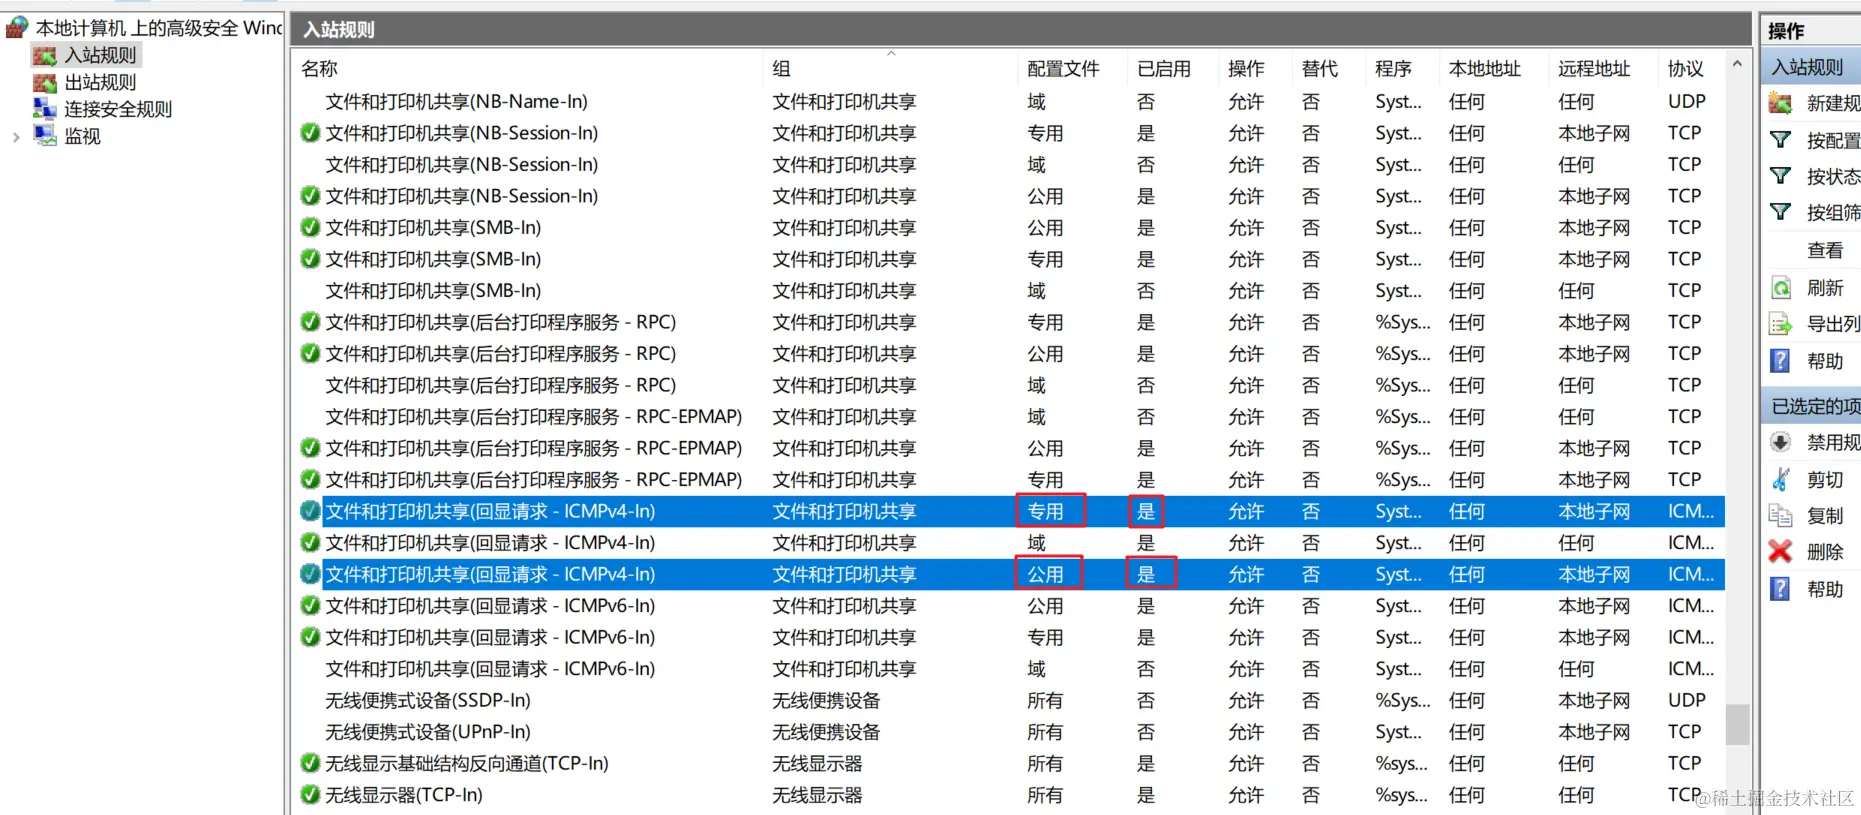Click green check icon of 文件和打印机共享(后台打印程序服务 - RPC-EPMAP) 专用 row
This screenshot has width=1861, height=815.
(310, 480)
